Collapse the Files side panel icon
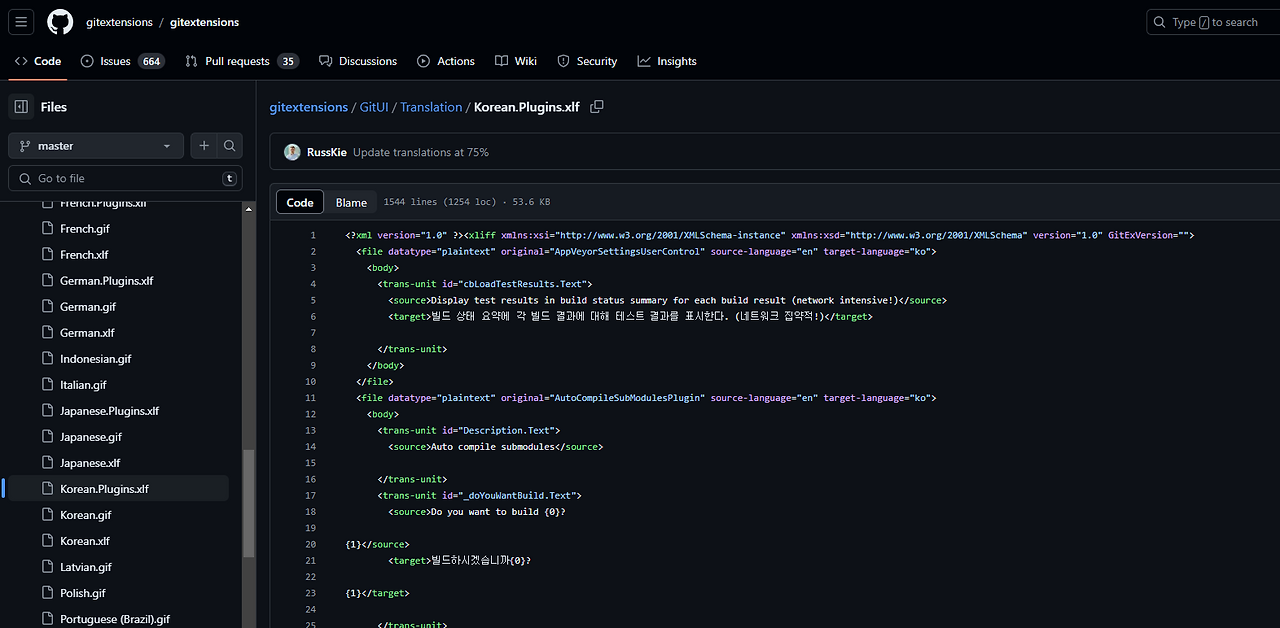 21,107
